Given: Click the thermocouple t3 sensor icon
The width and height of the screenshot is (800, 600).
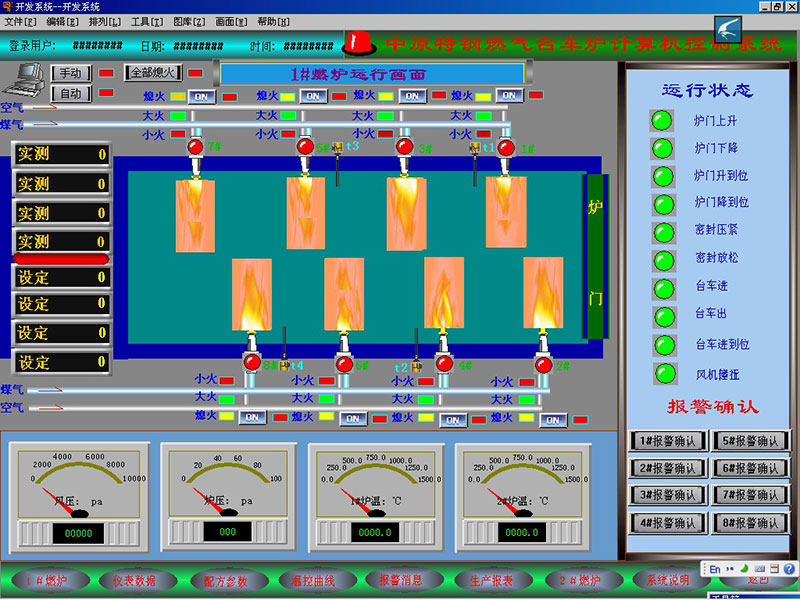Looking at the screenshot, I should pos(338,148).
